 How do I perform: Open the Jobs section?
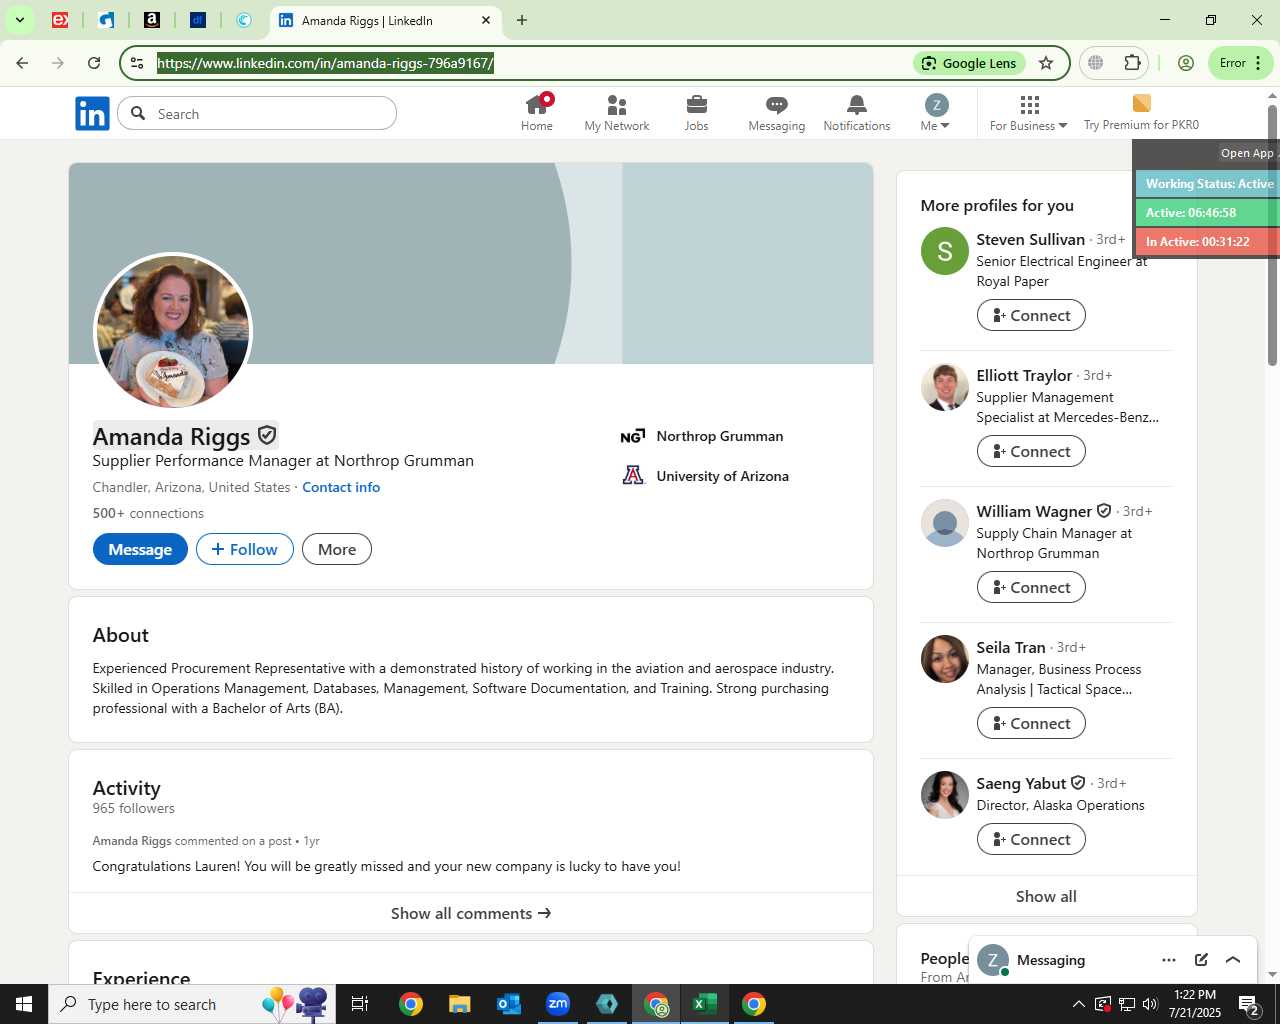(697, 112)
